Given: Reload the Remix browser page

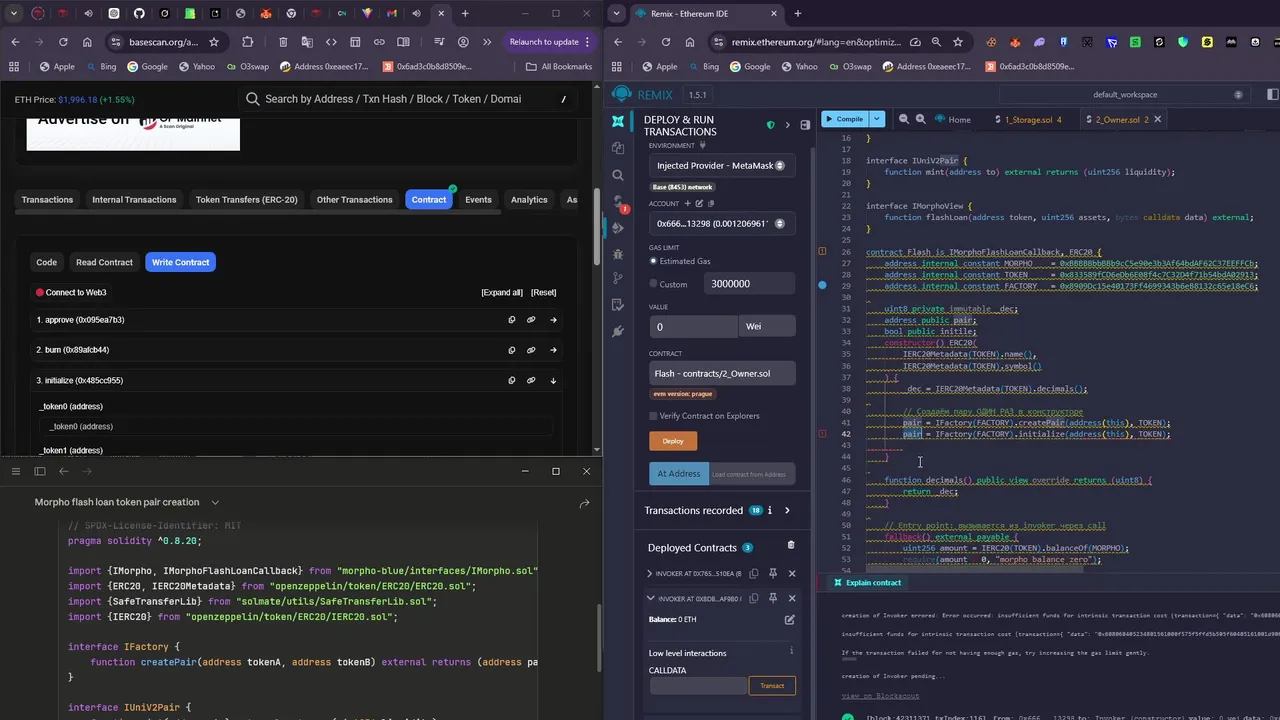Looking at the screenshot, I should click(x=666, y=42).
